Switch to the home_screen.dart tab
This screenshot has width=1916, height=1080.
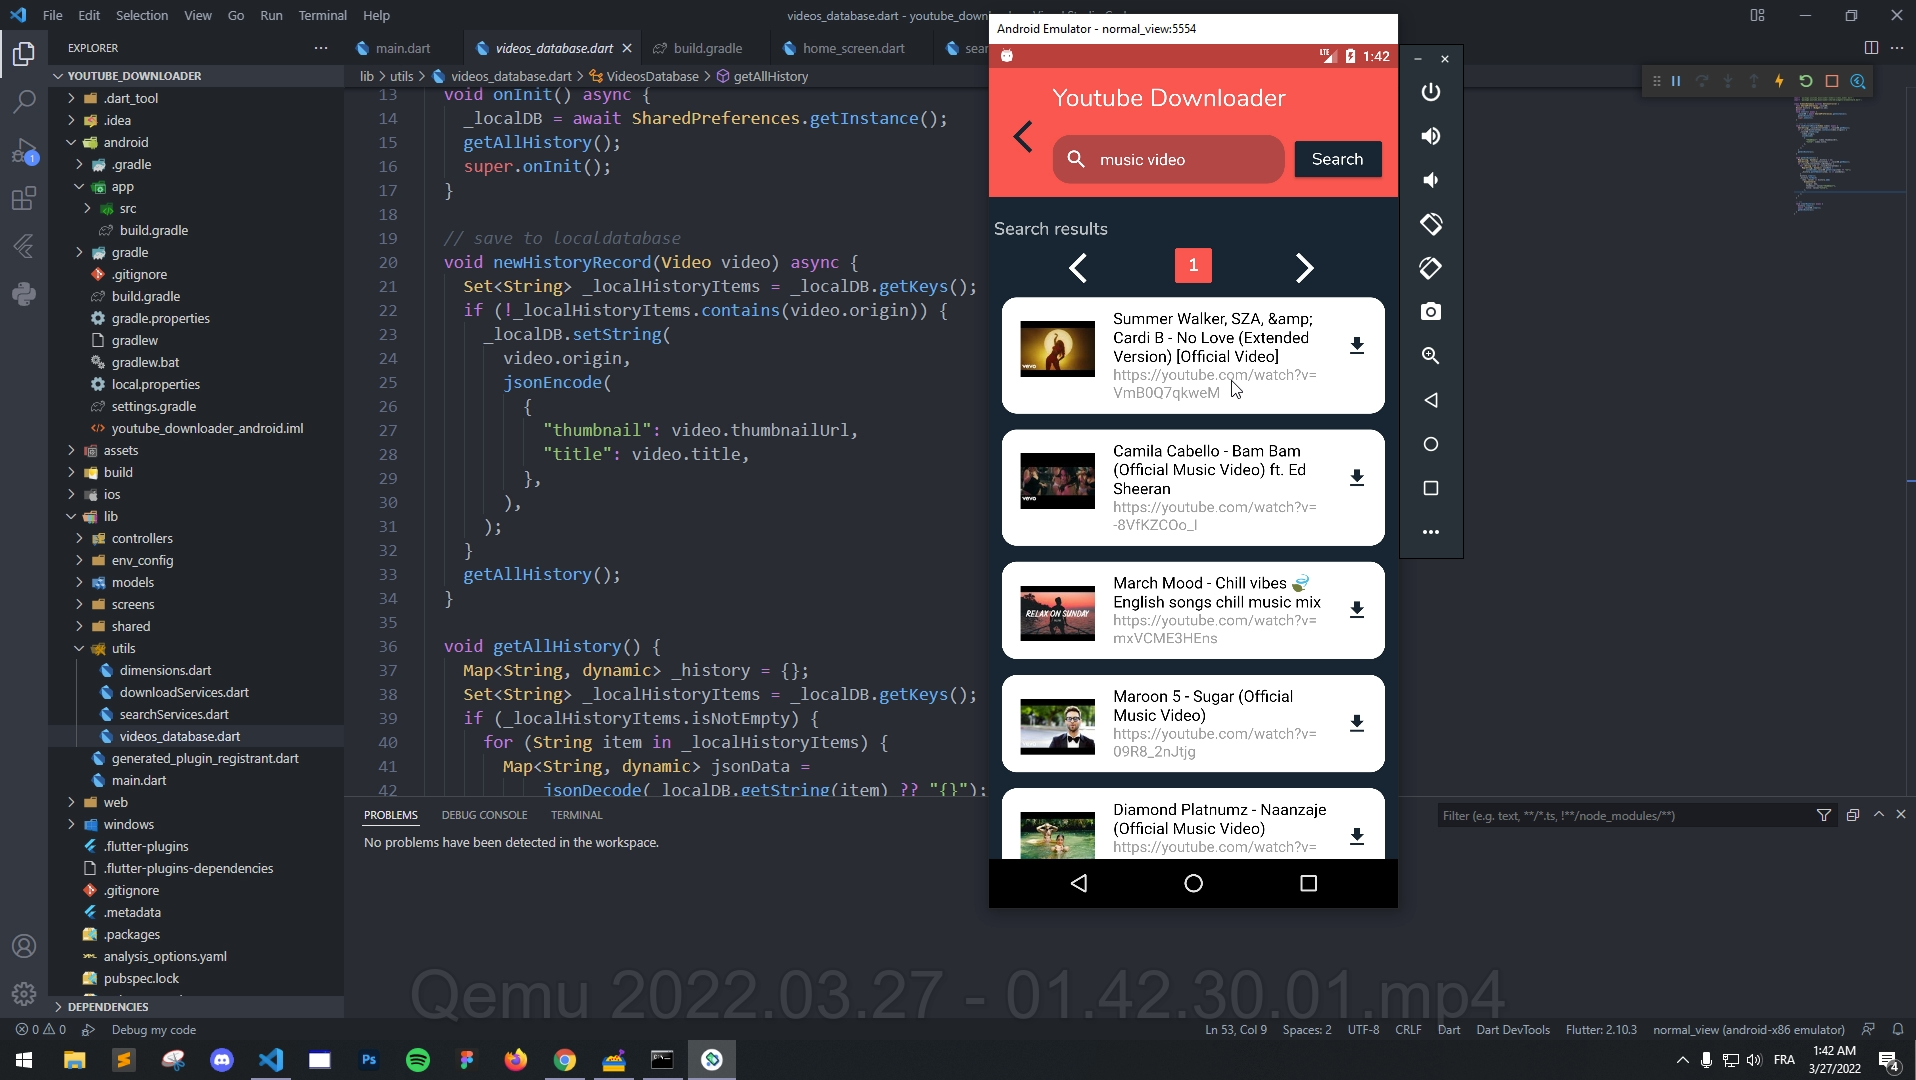[853, 48]
